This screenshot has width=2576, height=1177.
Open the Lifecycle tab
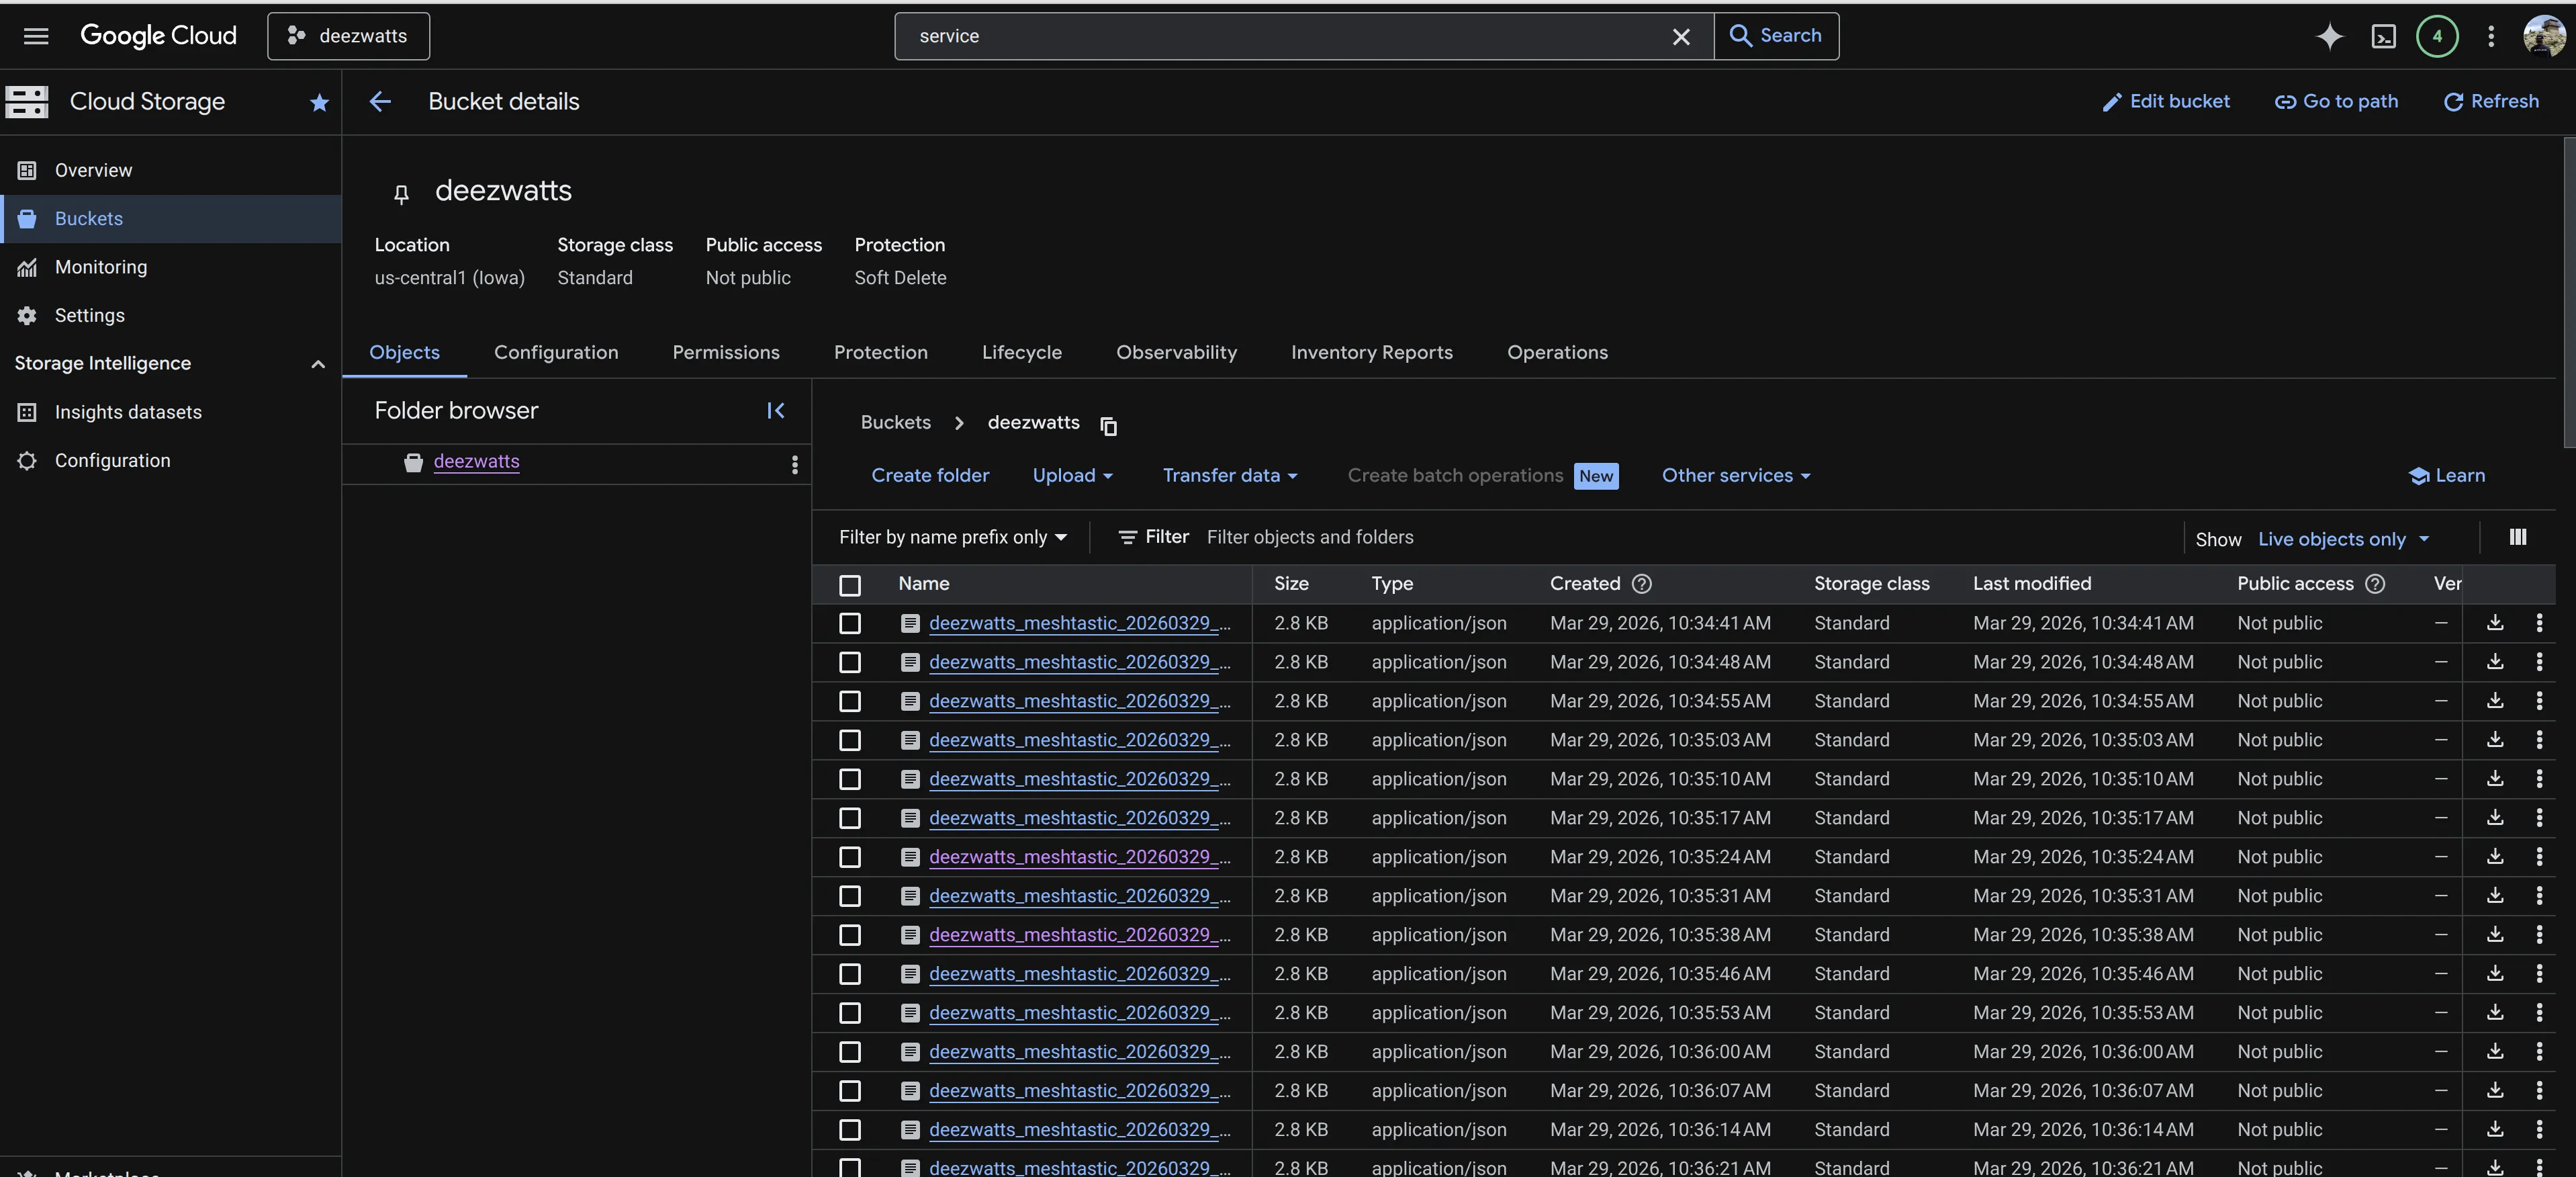(1021, 353)
